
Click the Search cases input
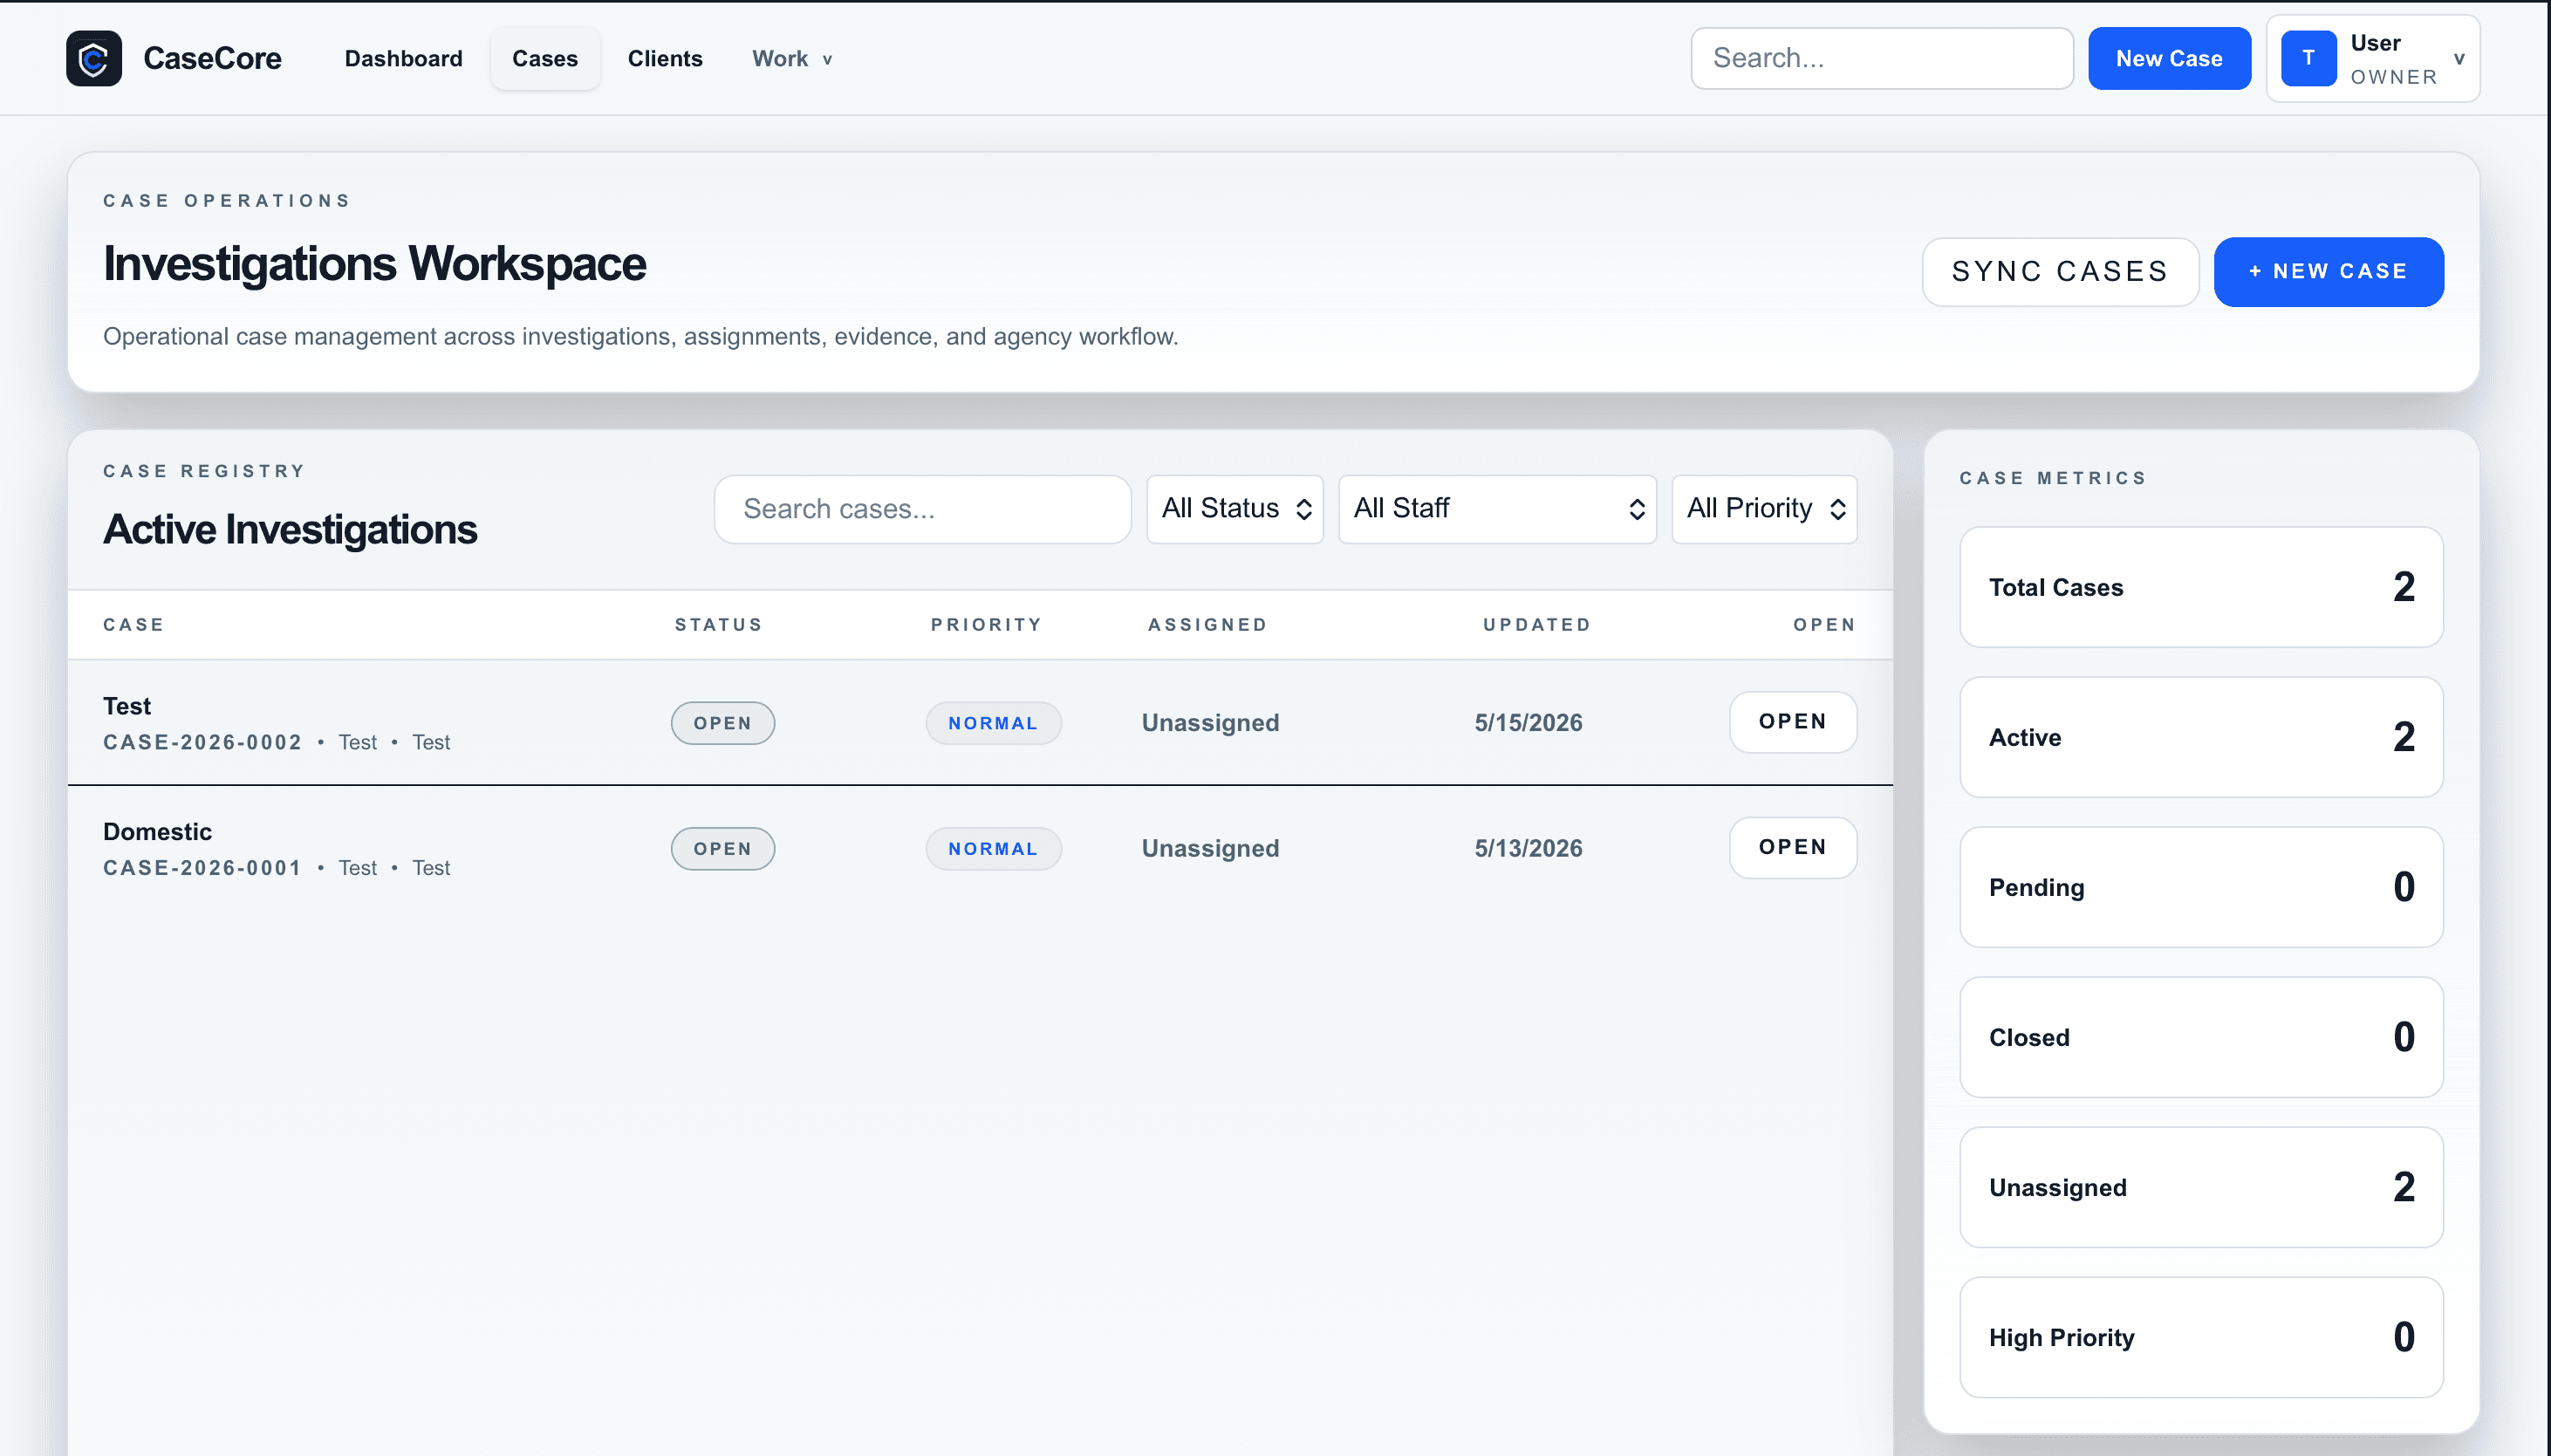[x=922, y=509]
